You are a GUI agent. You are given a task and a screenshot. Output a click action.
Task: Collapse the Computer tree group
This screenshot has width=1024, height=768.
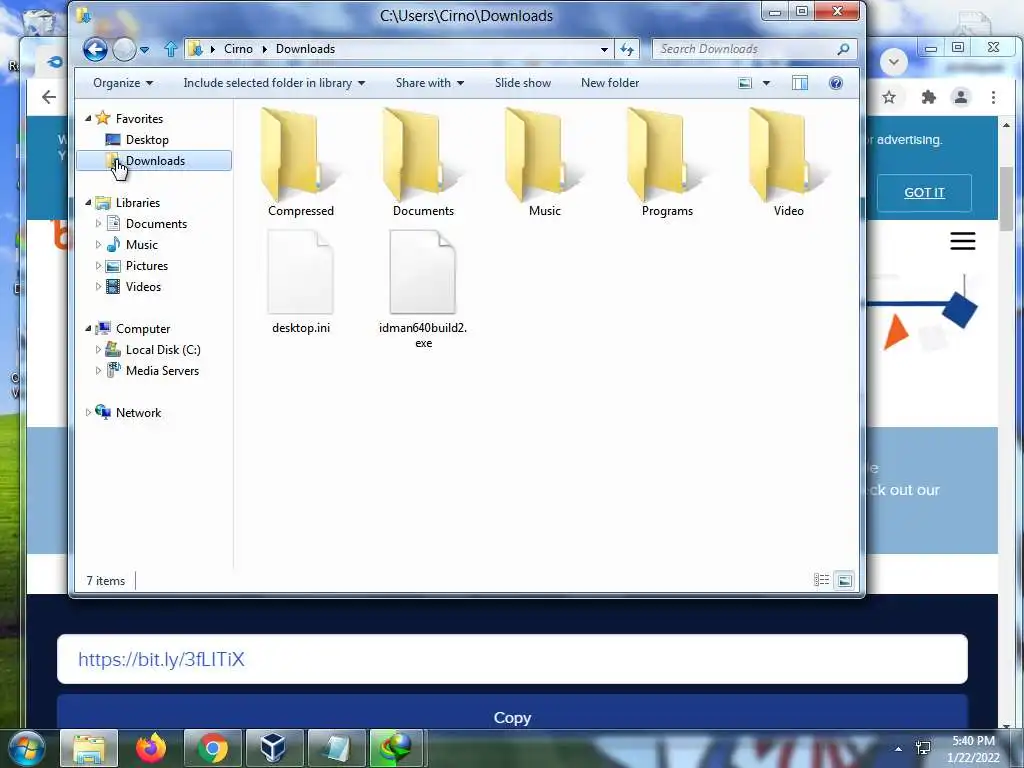[88, 328]
